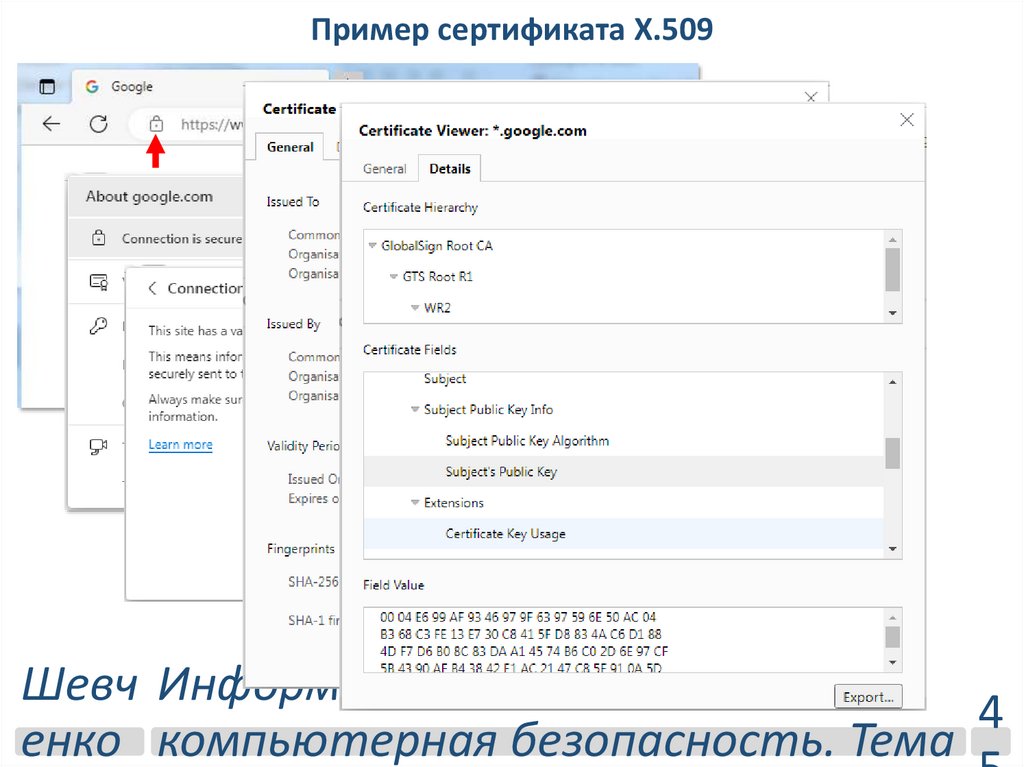The height and width of the screenshot is (767, 1024).
Task: Select Subject Public Key Algorithm field
Action: click(527, 440)
